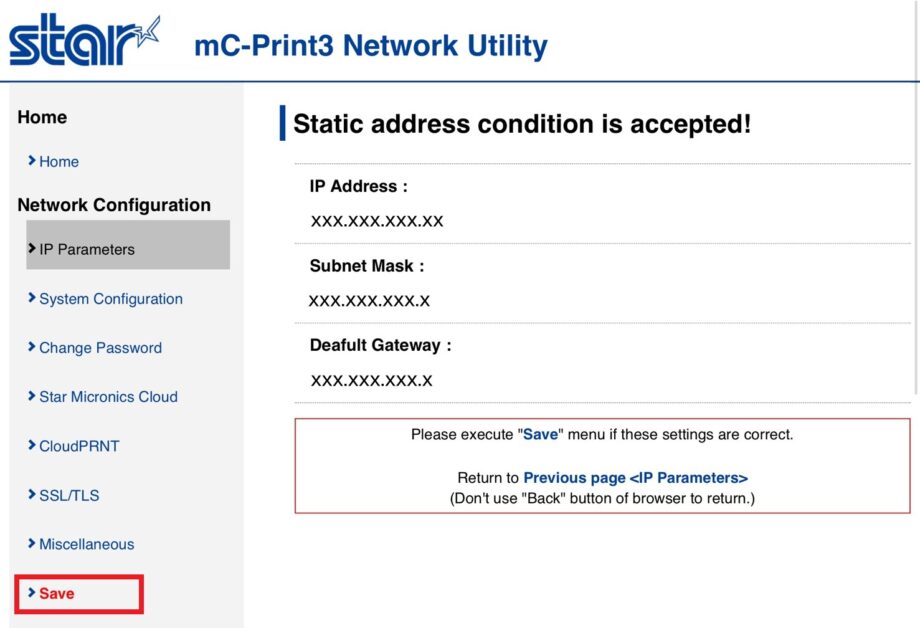
Task: Select IP Parameters menu item
Action: pos(87,250)
